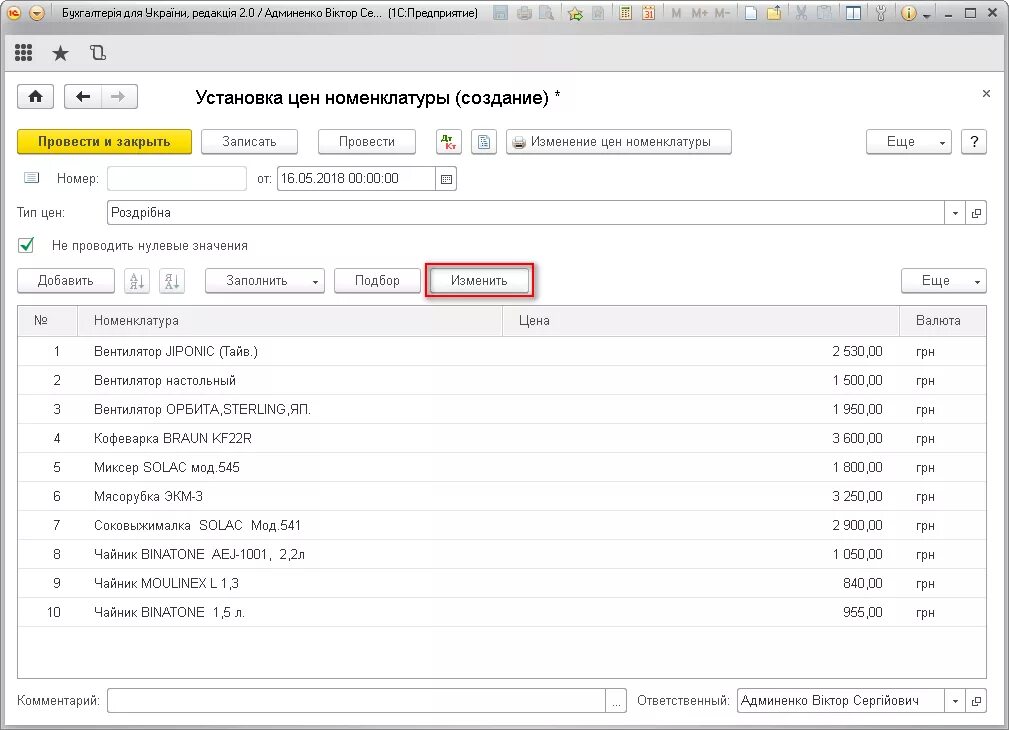Click the Изменить button
1009x730 pixels.
tap(479, 281)
